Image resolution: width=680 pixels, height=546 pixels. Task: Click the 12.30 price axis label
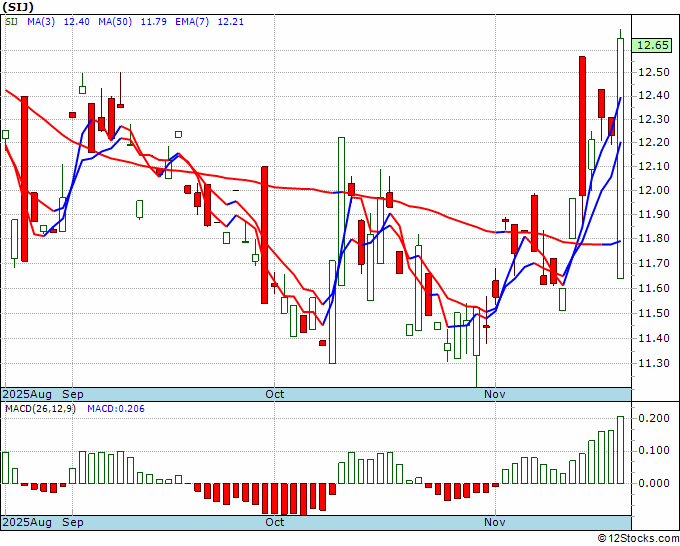(x=654, y=119)
